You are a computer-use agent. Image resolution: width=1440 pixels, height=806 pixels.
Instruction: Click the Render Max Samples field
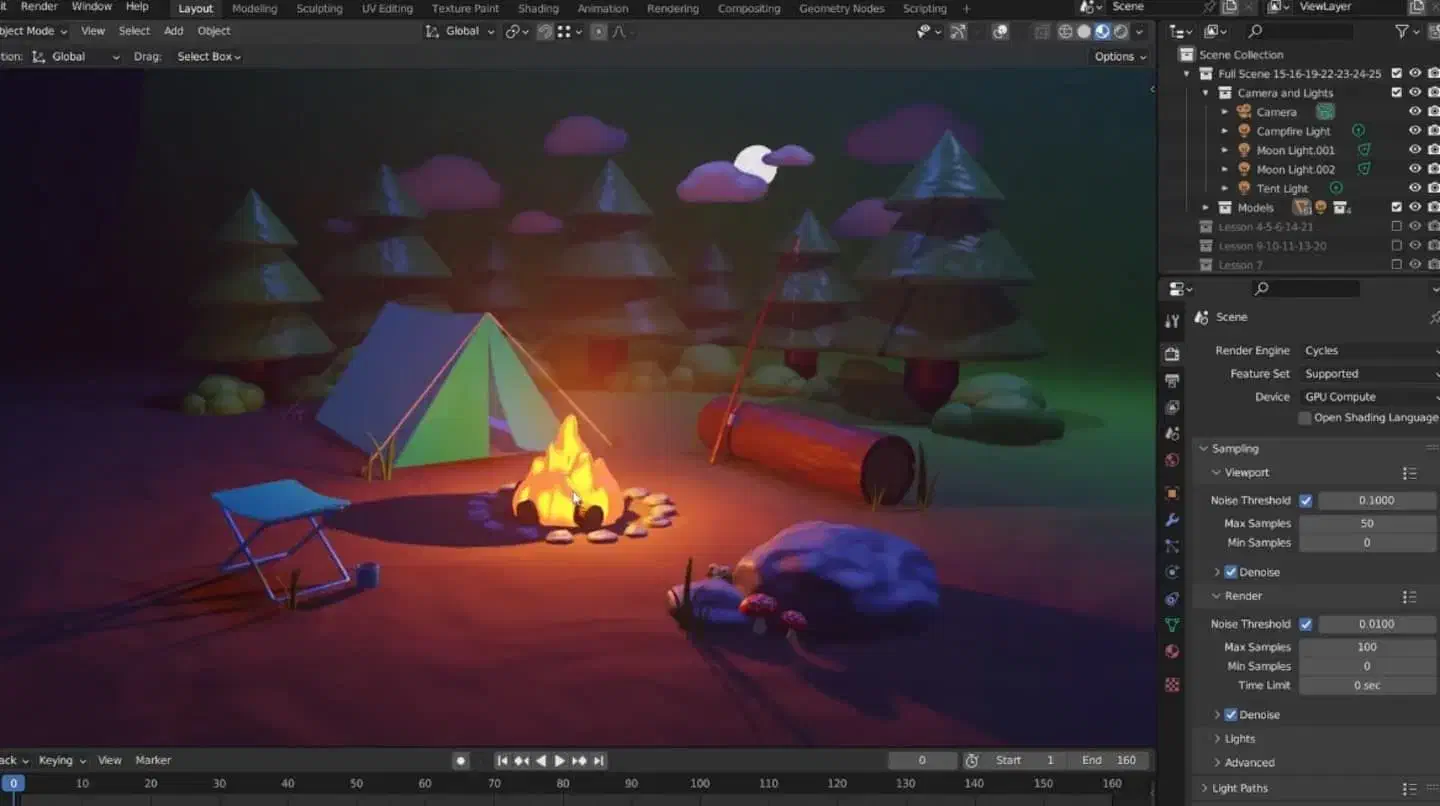[1367, 647]
